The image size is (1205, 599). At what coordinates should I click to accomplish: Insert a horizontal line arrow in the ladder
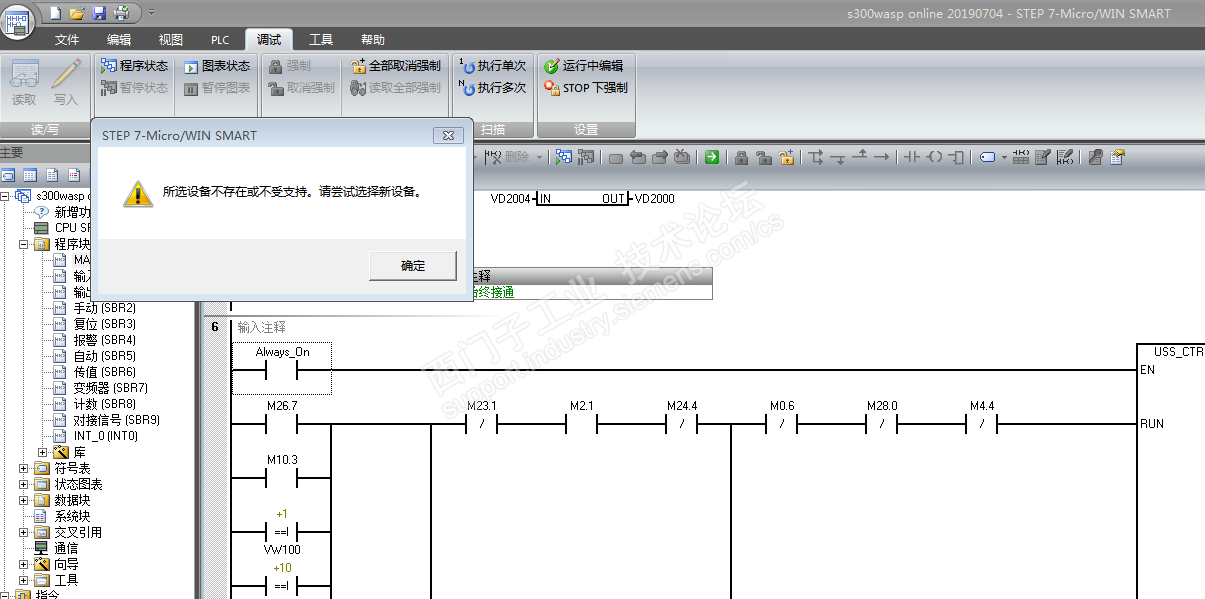pos(881,157)
